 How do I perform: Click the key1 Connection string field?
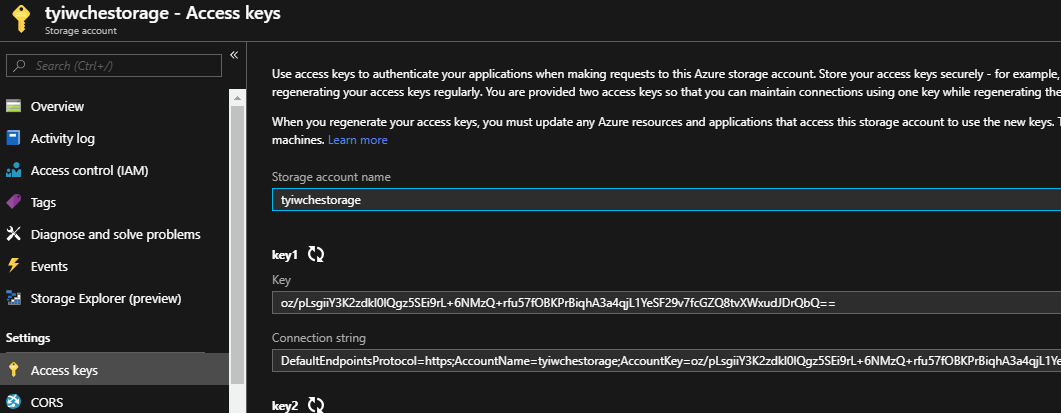tap(667, 361)
